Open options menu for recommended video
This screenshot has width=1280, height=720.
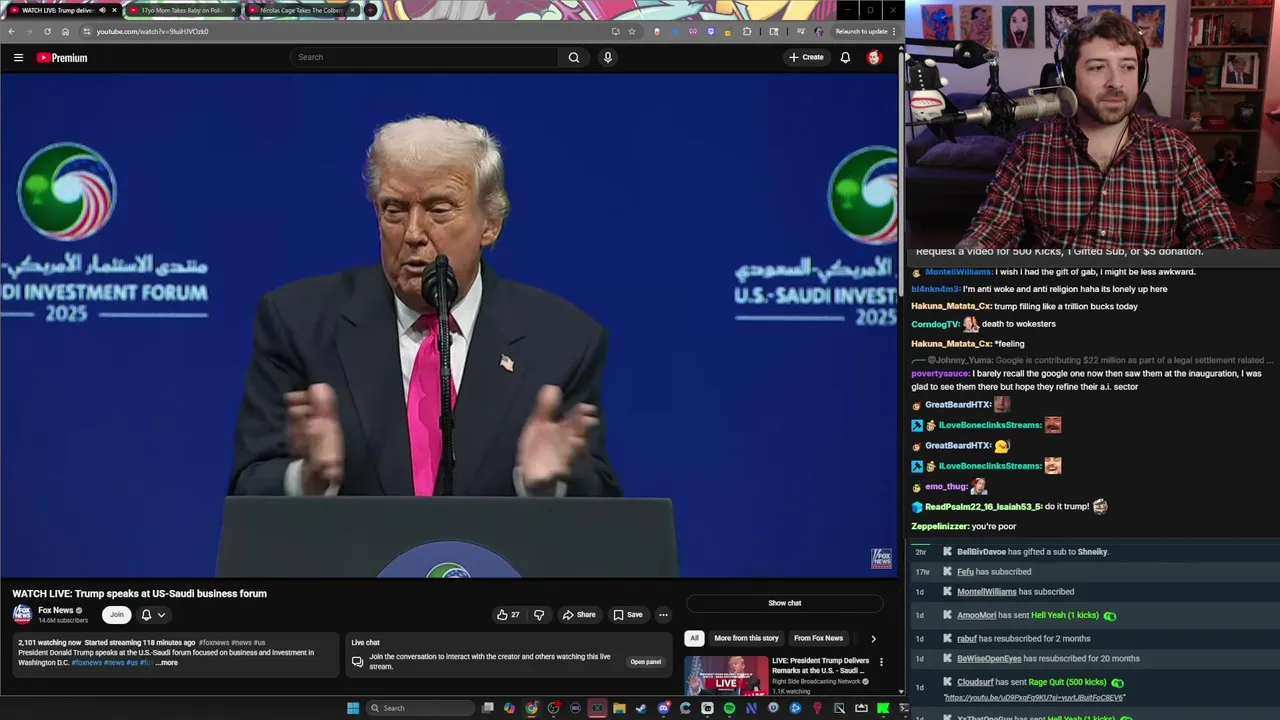(881, 662)
